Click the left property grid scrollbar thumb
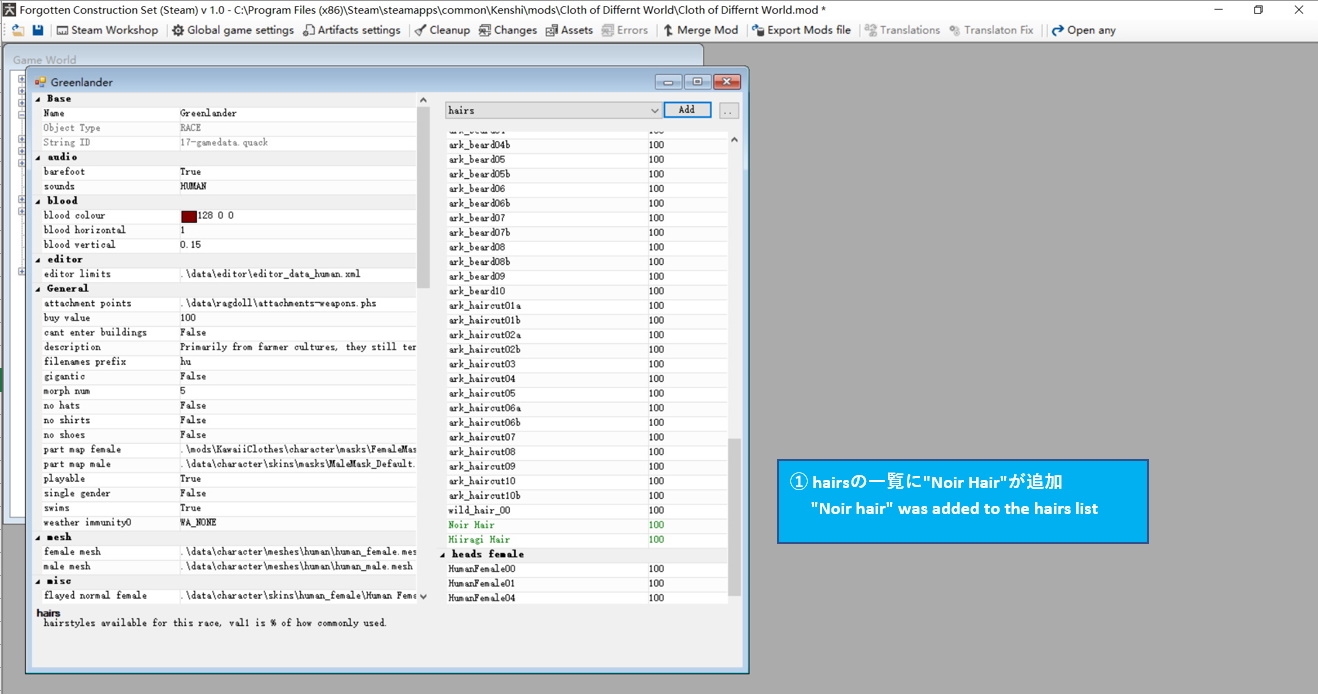 (423, 195)
